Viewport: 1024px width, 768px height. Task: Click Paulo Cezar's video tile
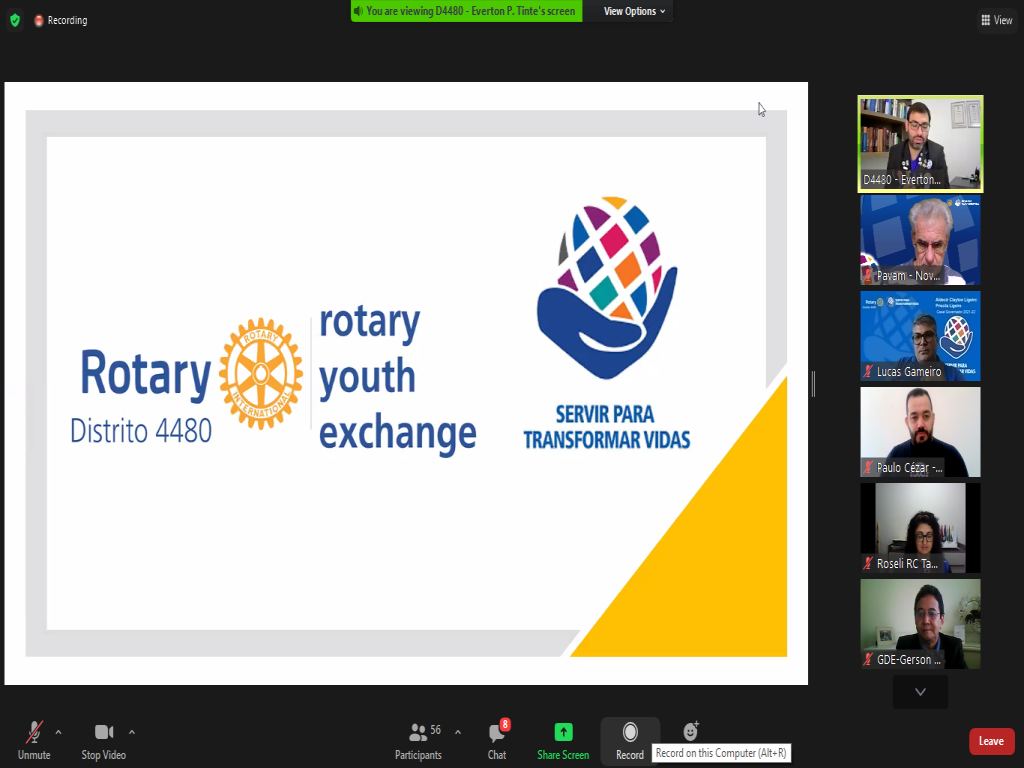pyautogui.click(x=920, y=432)
